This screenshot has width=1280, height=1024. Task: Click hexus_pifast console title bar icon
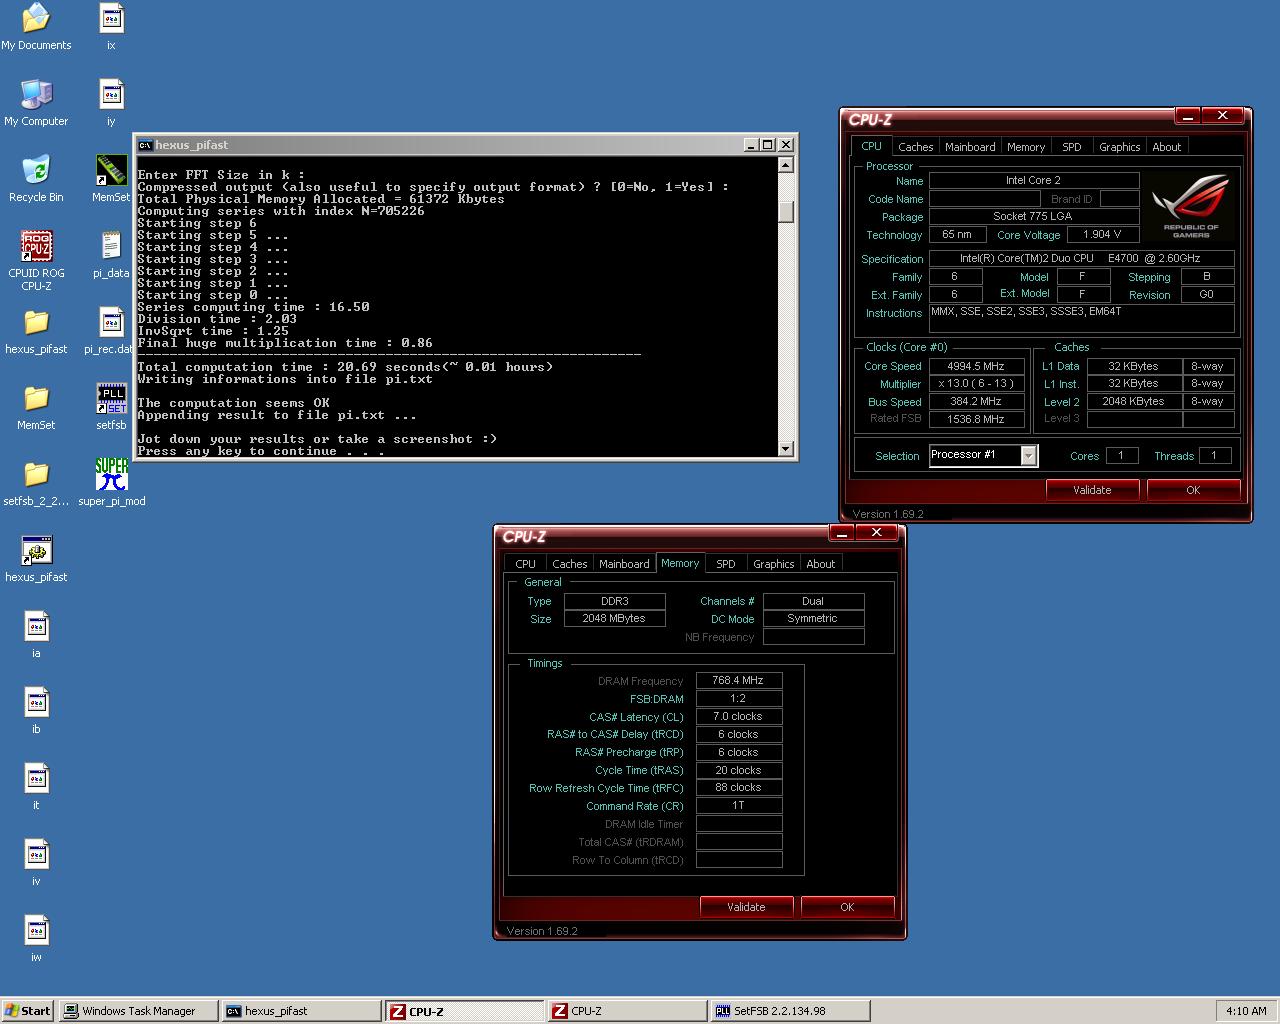[145, 145]
